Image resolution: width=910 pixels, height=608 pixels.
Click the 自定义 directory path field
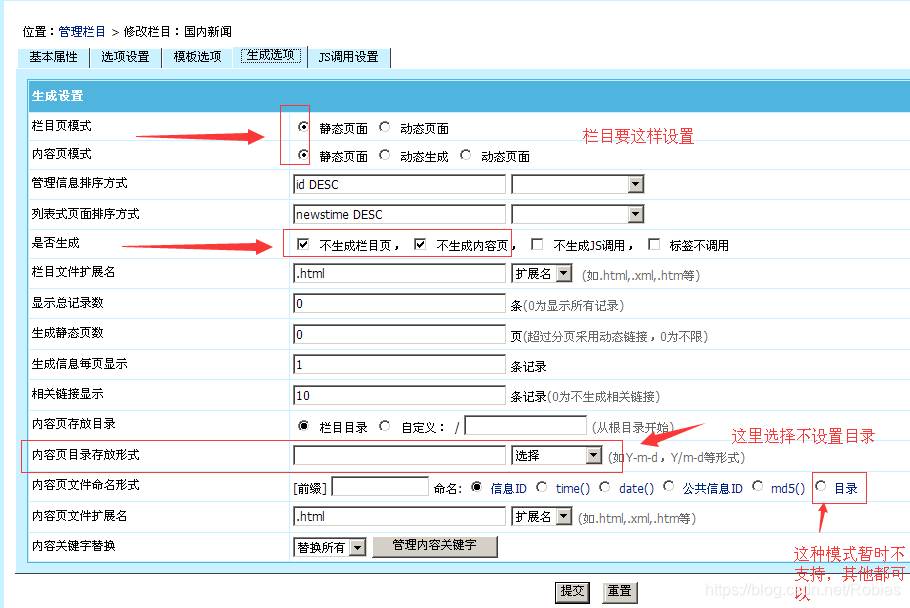click(525, 426)
